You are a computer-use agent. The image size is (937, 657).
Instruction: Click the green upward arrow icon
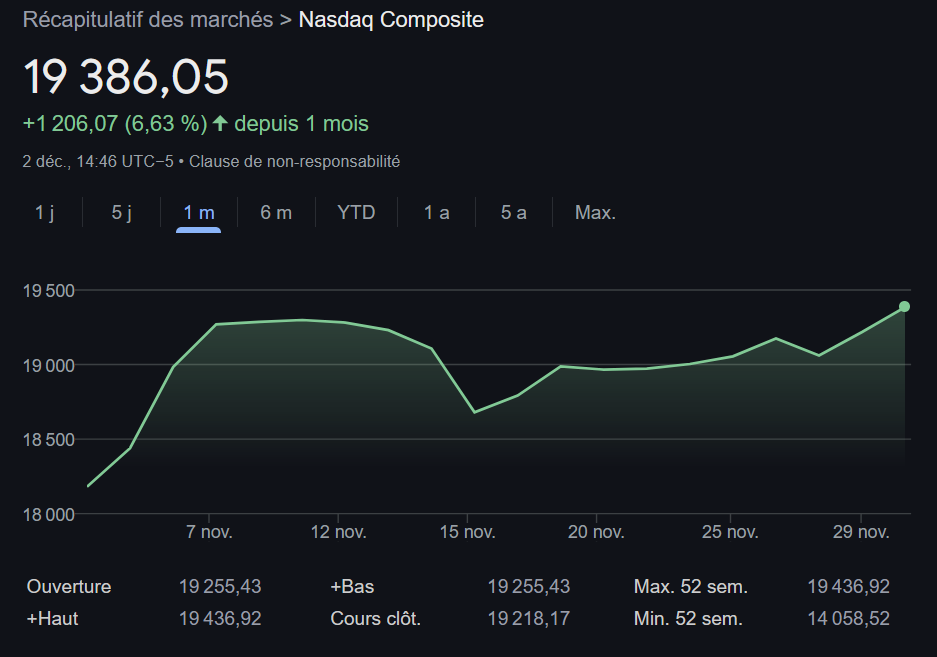(220, 123)
